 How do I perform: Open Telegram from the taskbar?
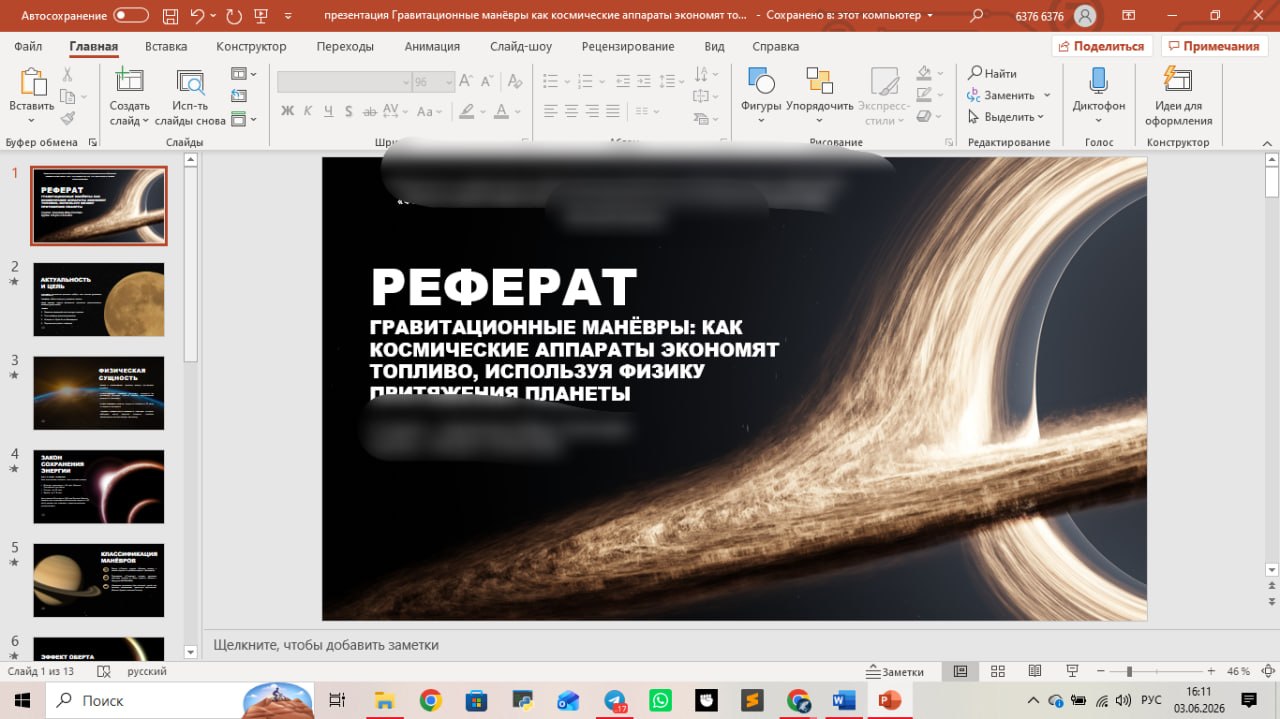point(615,701)
